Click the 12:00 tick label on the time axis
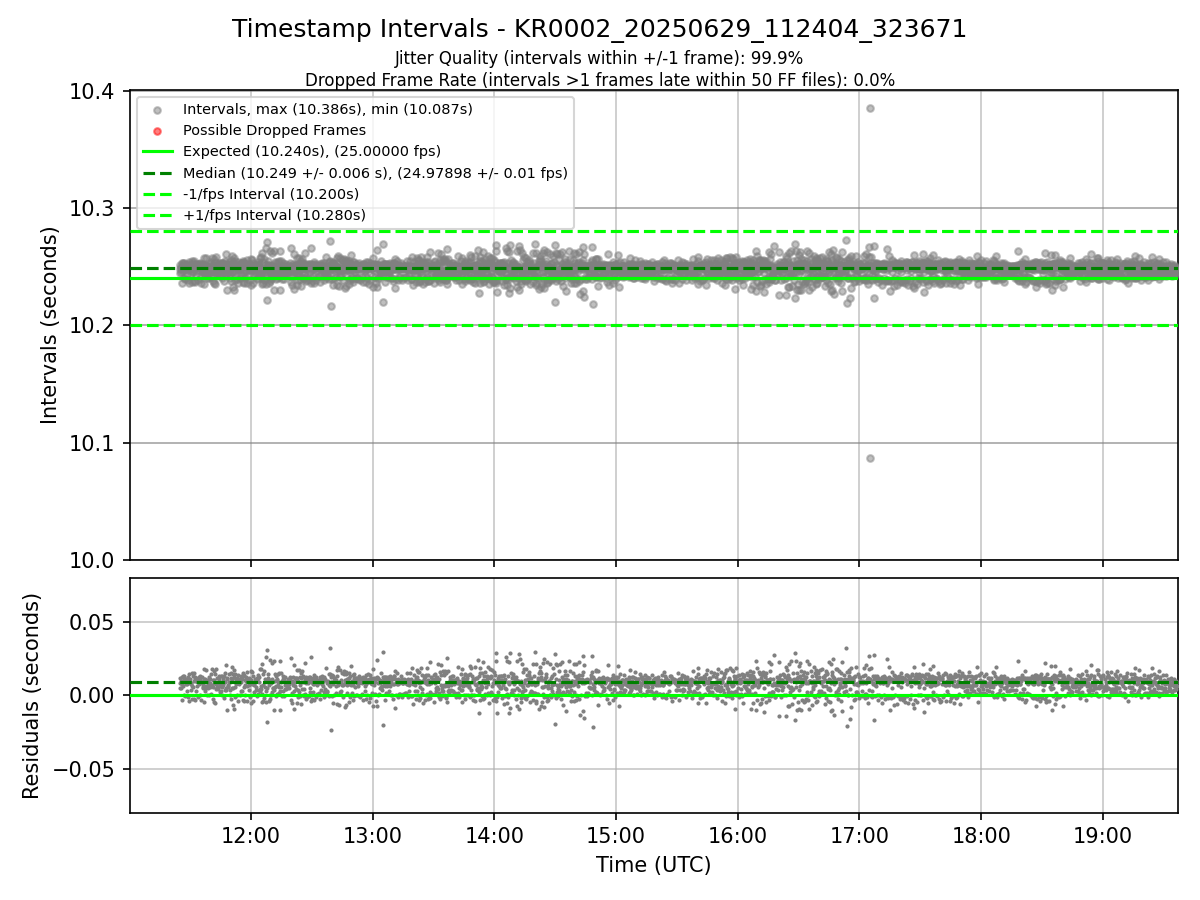The image size is (1200, 900). pos(250,836)
